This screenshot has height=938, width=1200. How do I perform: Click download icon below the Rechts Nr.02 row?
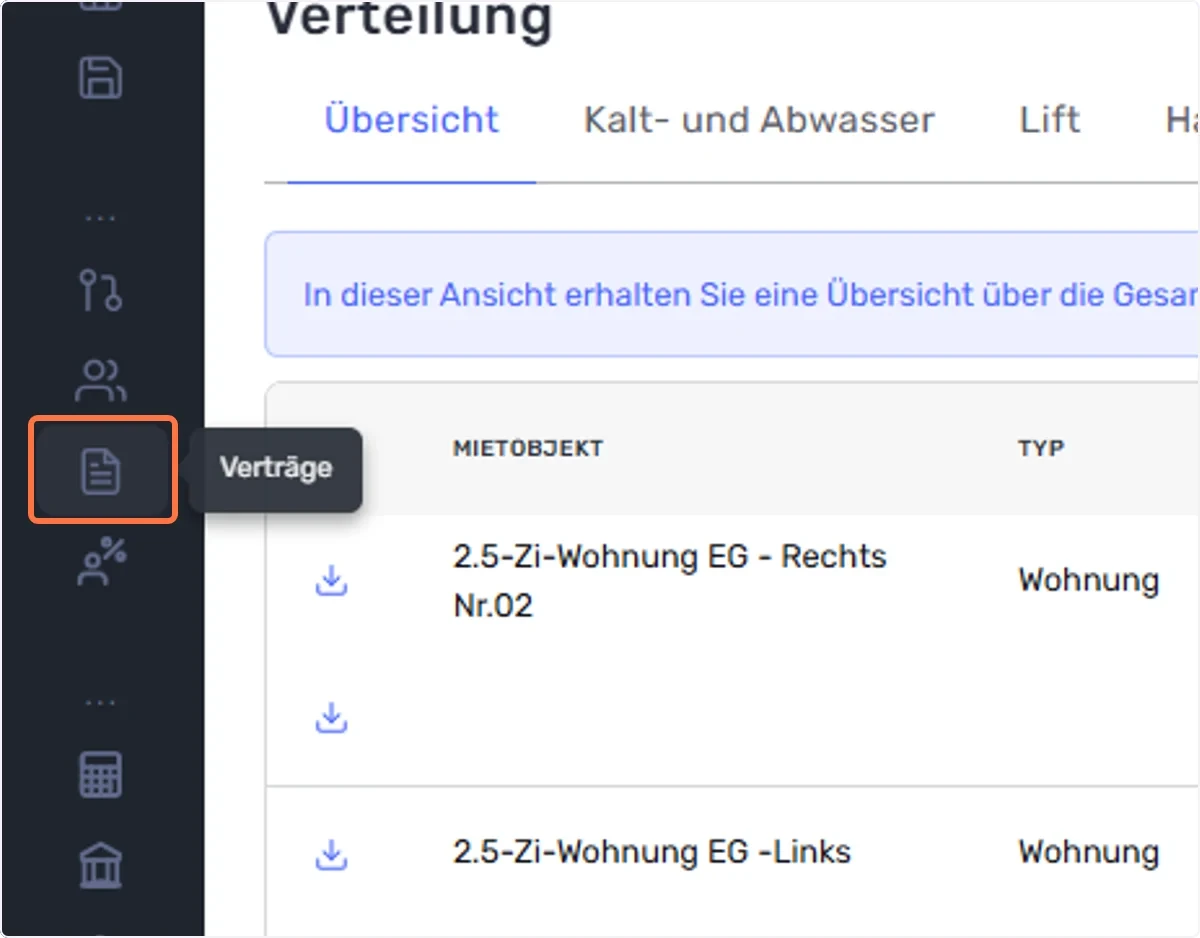click(x=330, y=716)
